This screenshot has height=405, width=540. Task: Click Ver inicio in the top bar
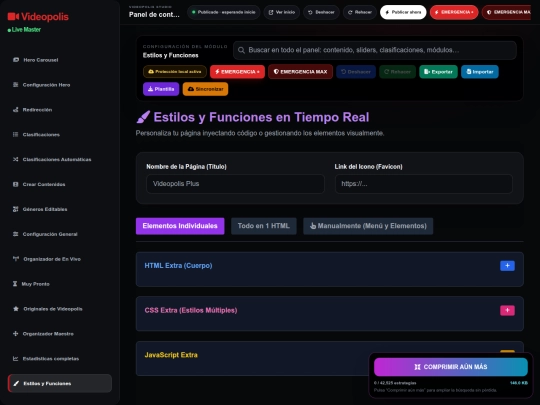click(x=282, y=12)
